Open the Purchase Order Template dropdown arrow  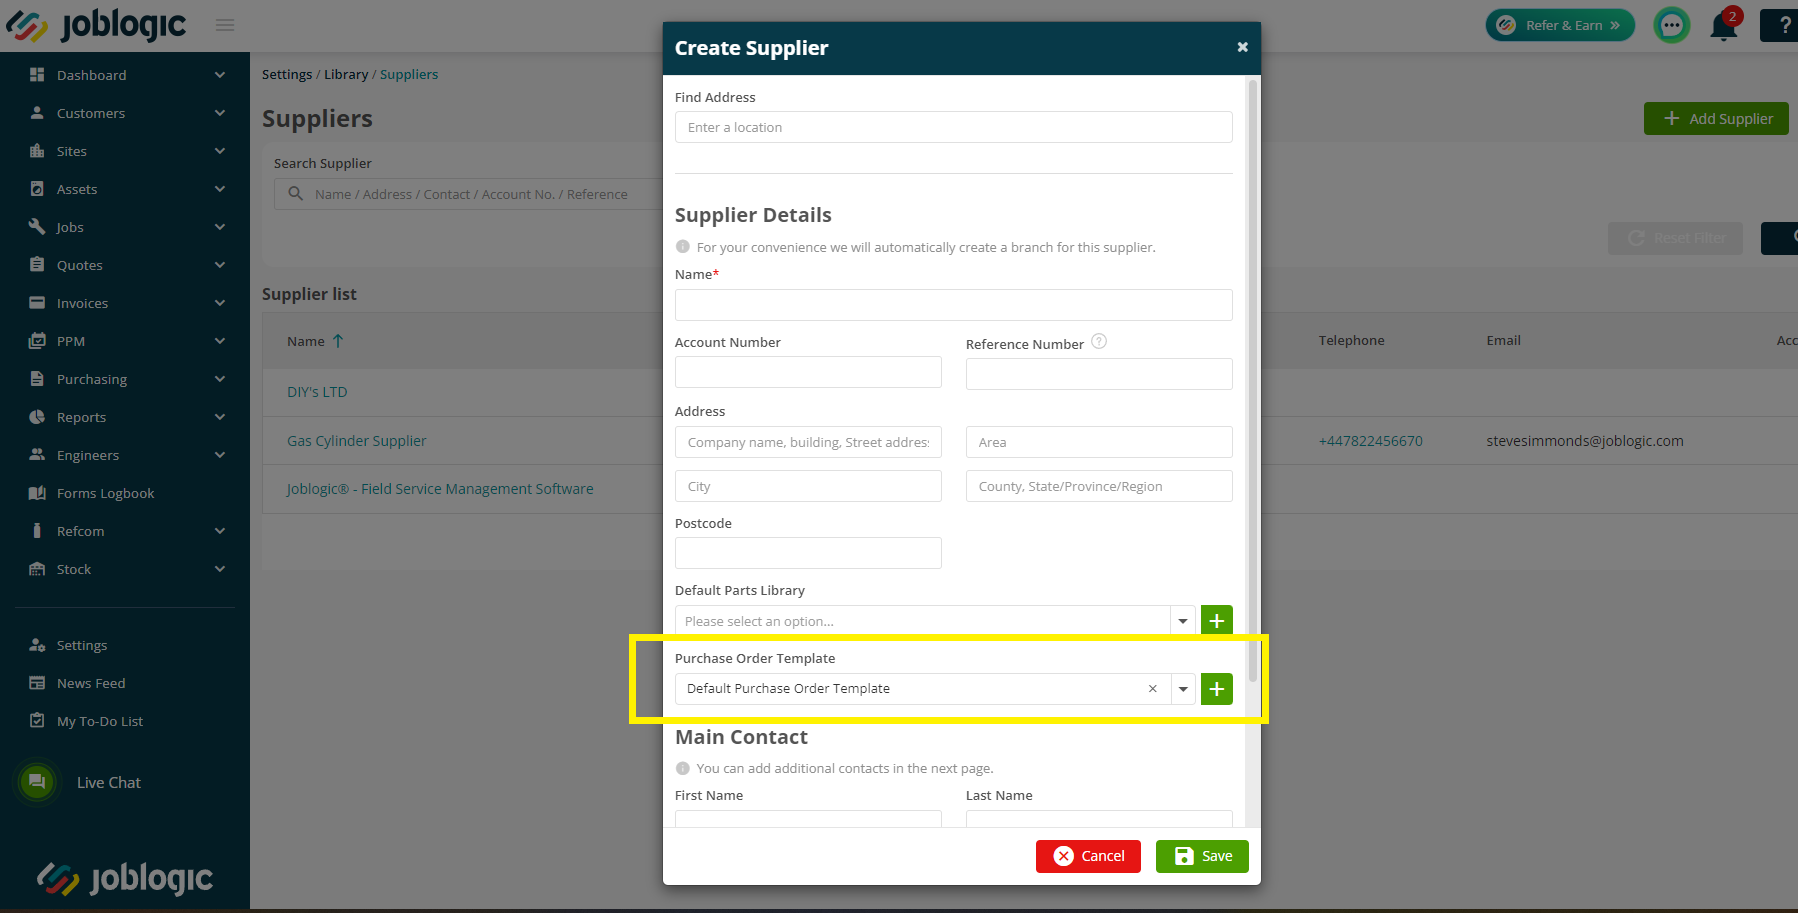1183,689
